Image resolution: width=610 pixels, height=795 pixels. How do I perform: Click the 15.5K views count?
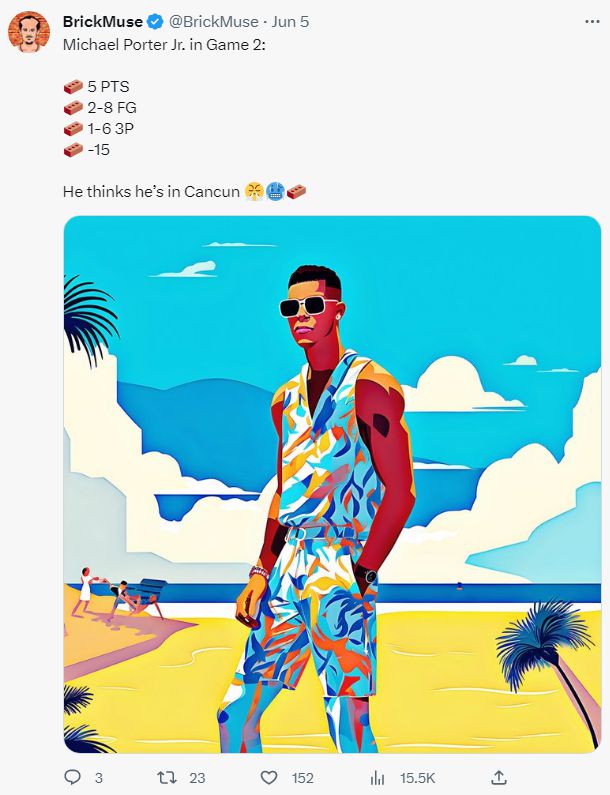(x=418, y=778)
